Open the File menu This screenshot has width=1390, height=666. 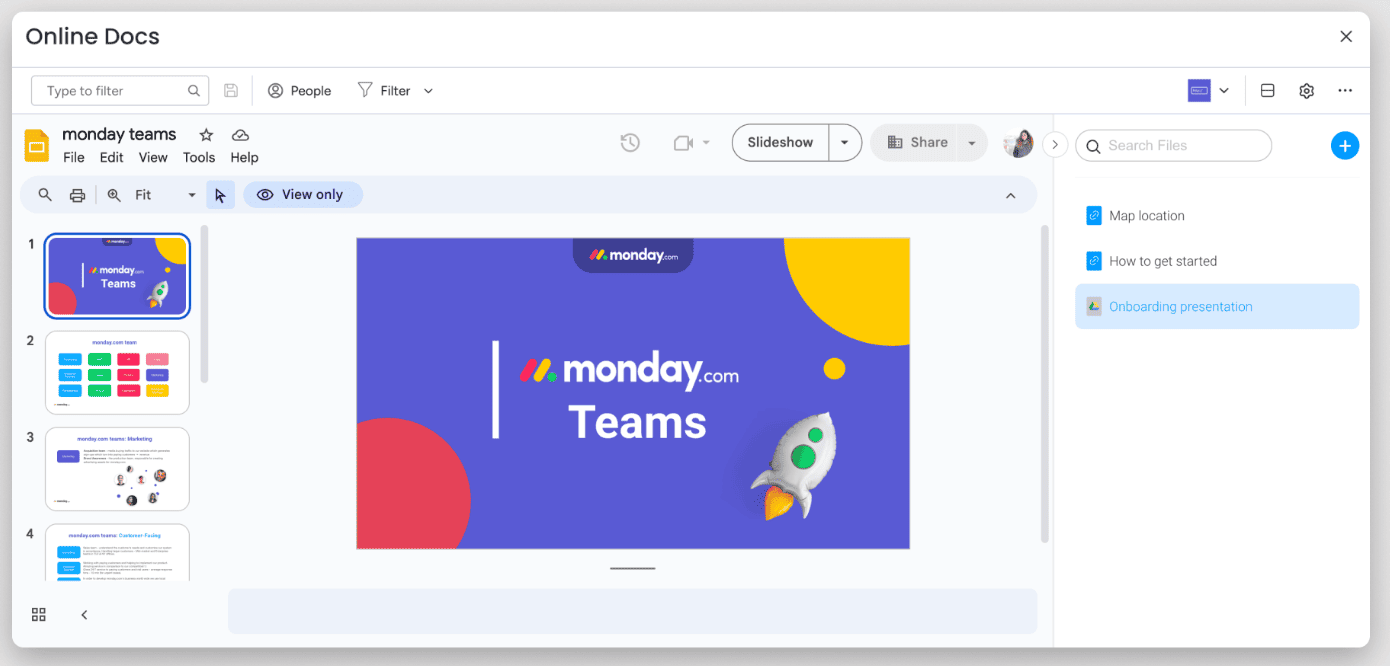(73, 157)
